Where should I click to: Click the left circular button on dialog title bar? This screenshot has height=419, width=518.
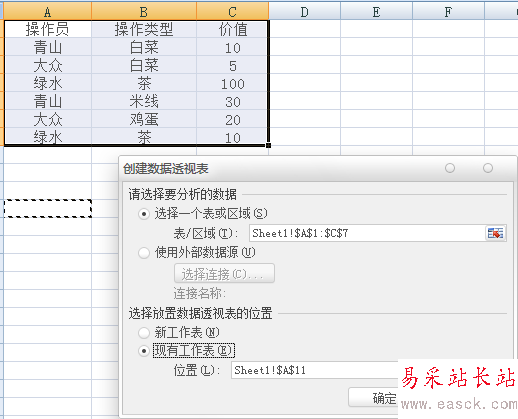click(450, 168)
